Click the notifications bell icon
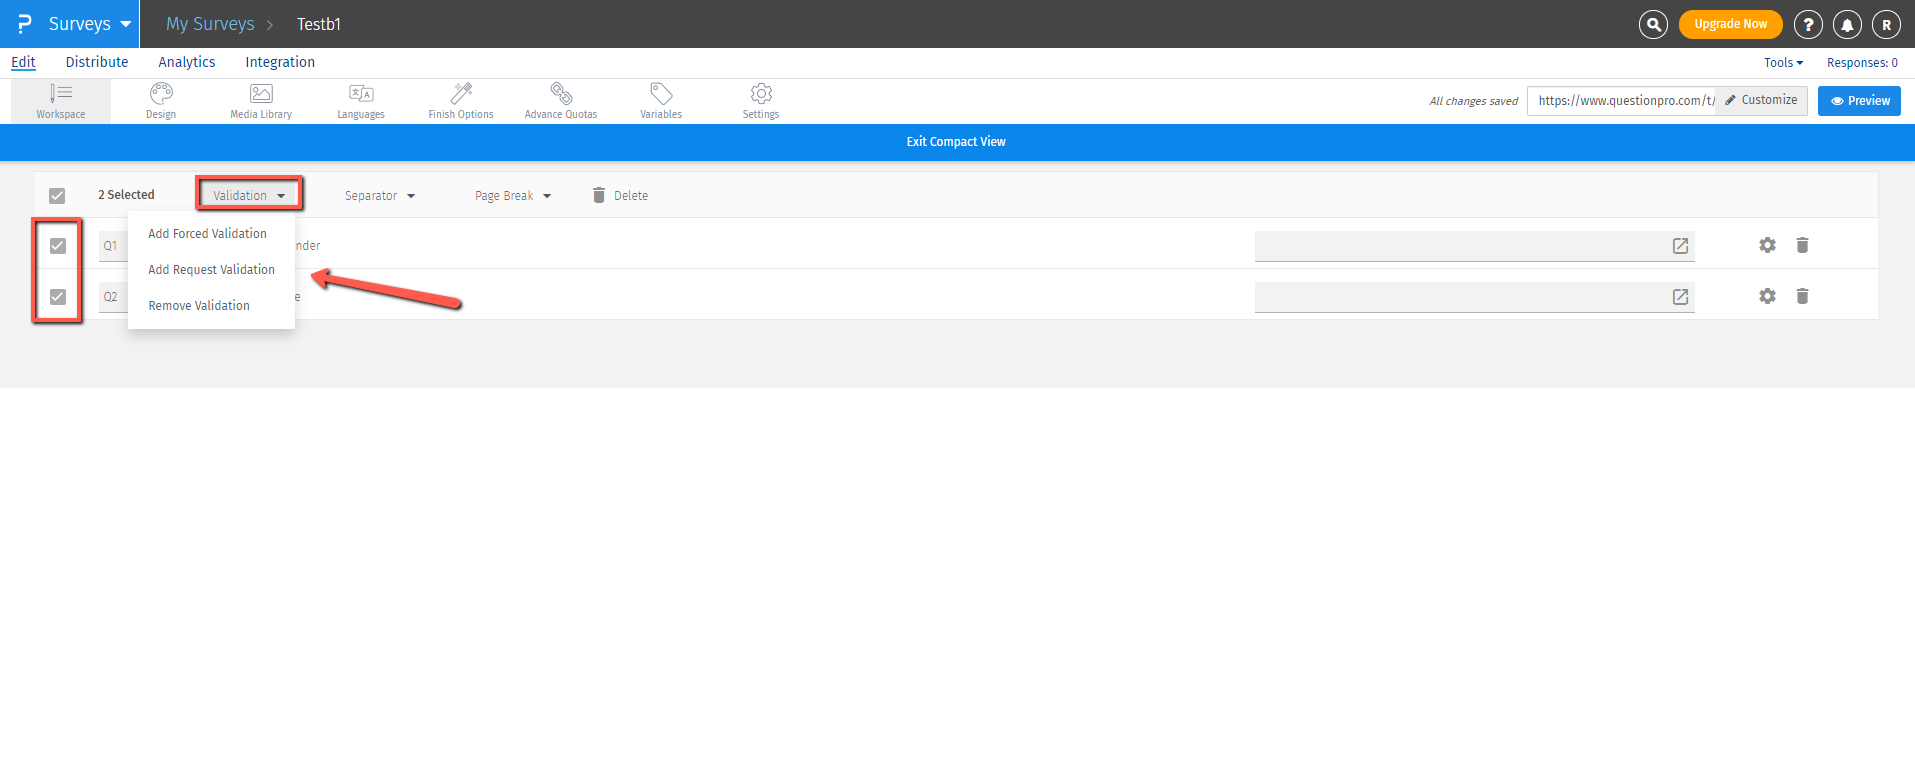This screenshot has height=769, width=1915. pyautogui.click(x=1847, y=25)
